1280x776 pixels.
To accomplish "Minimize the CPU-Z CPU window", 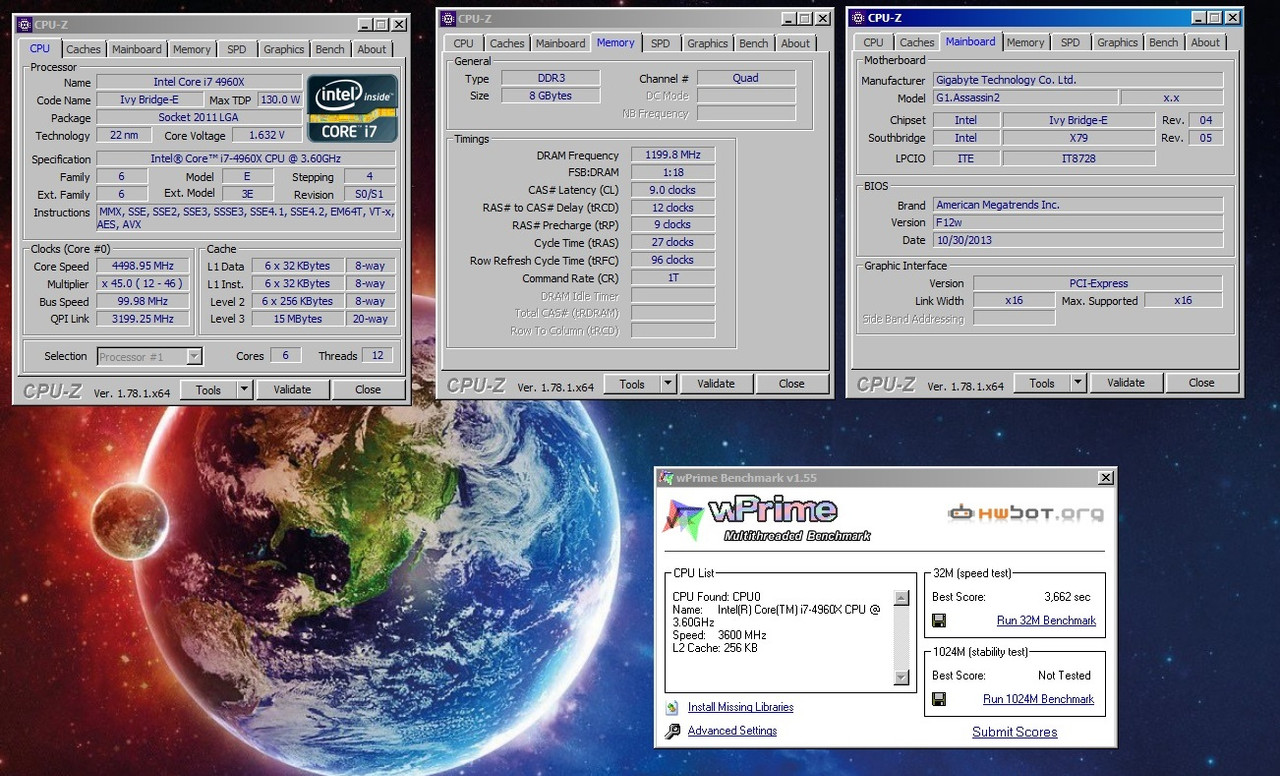I will (x=363, y=25).
